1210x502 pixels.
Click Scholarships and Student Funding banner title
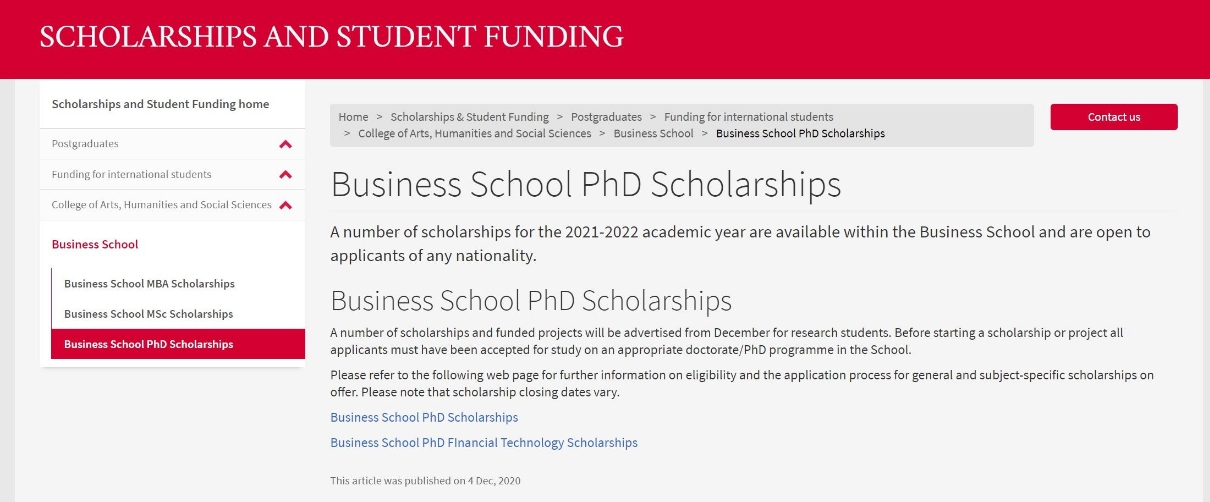pyautogui.click(x=331, y=37)
